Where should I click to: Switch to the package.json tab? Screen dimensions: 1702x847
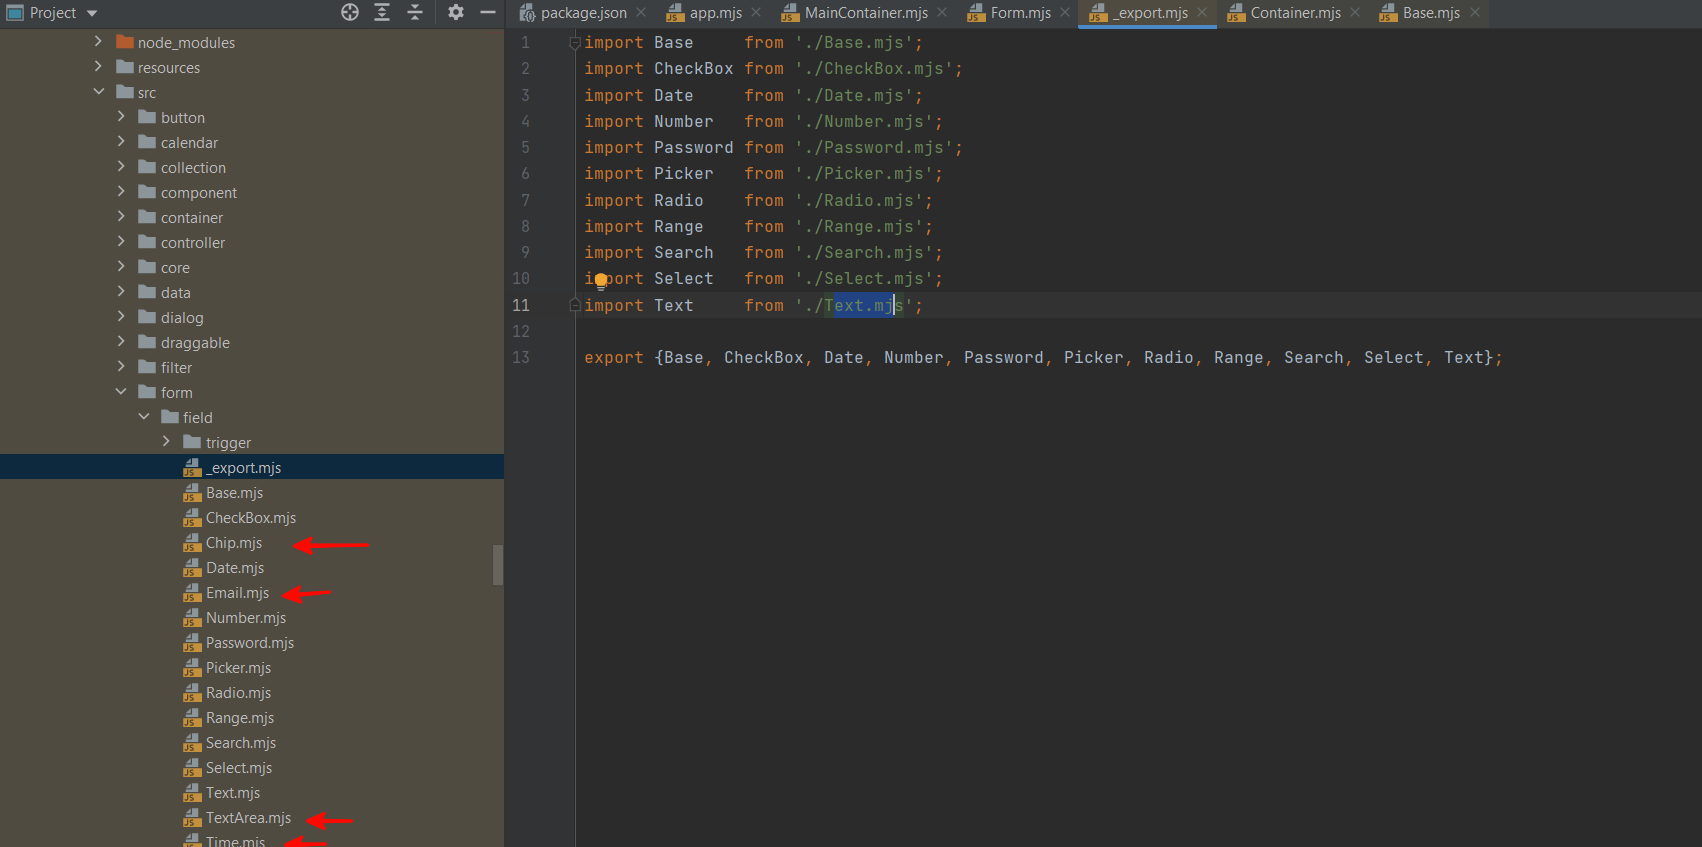[583, 13]
